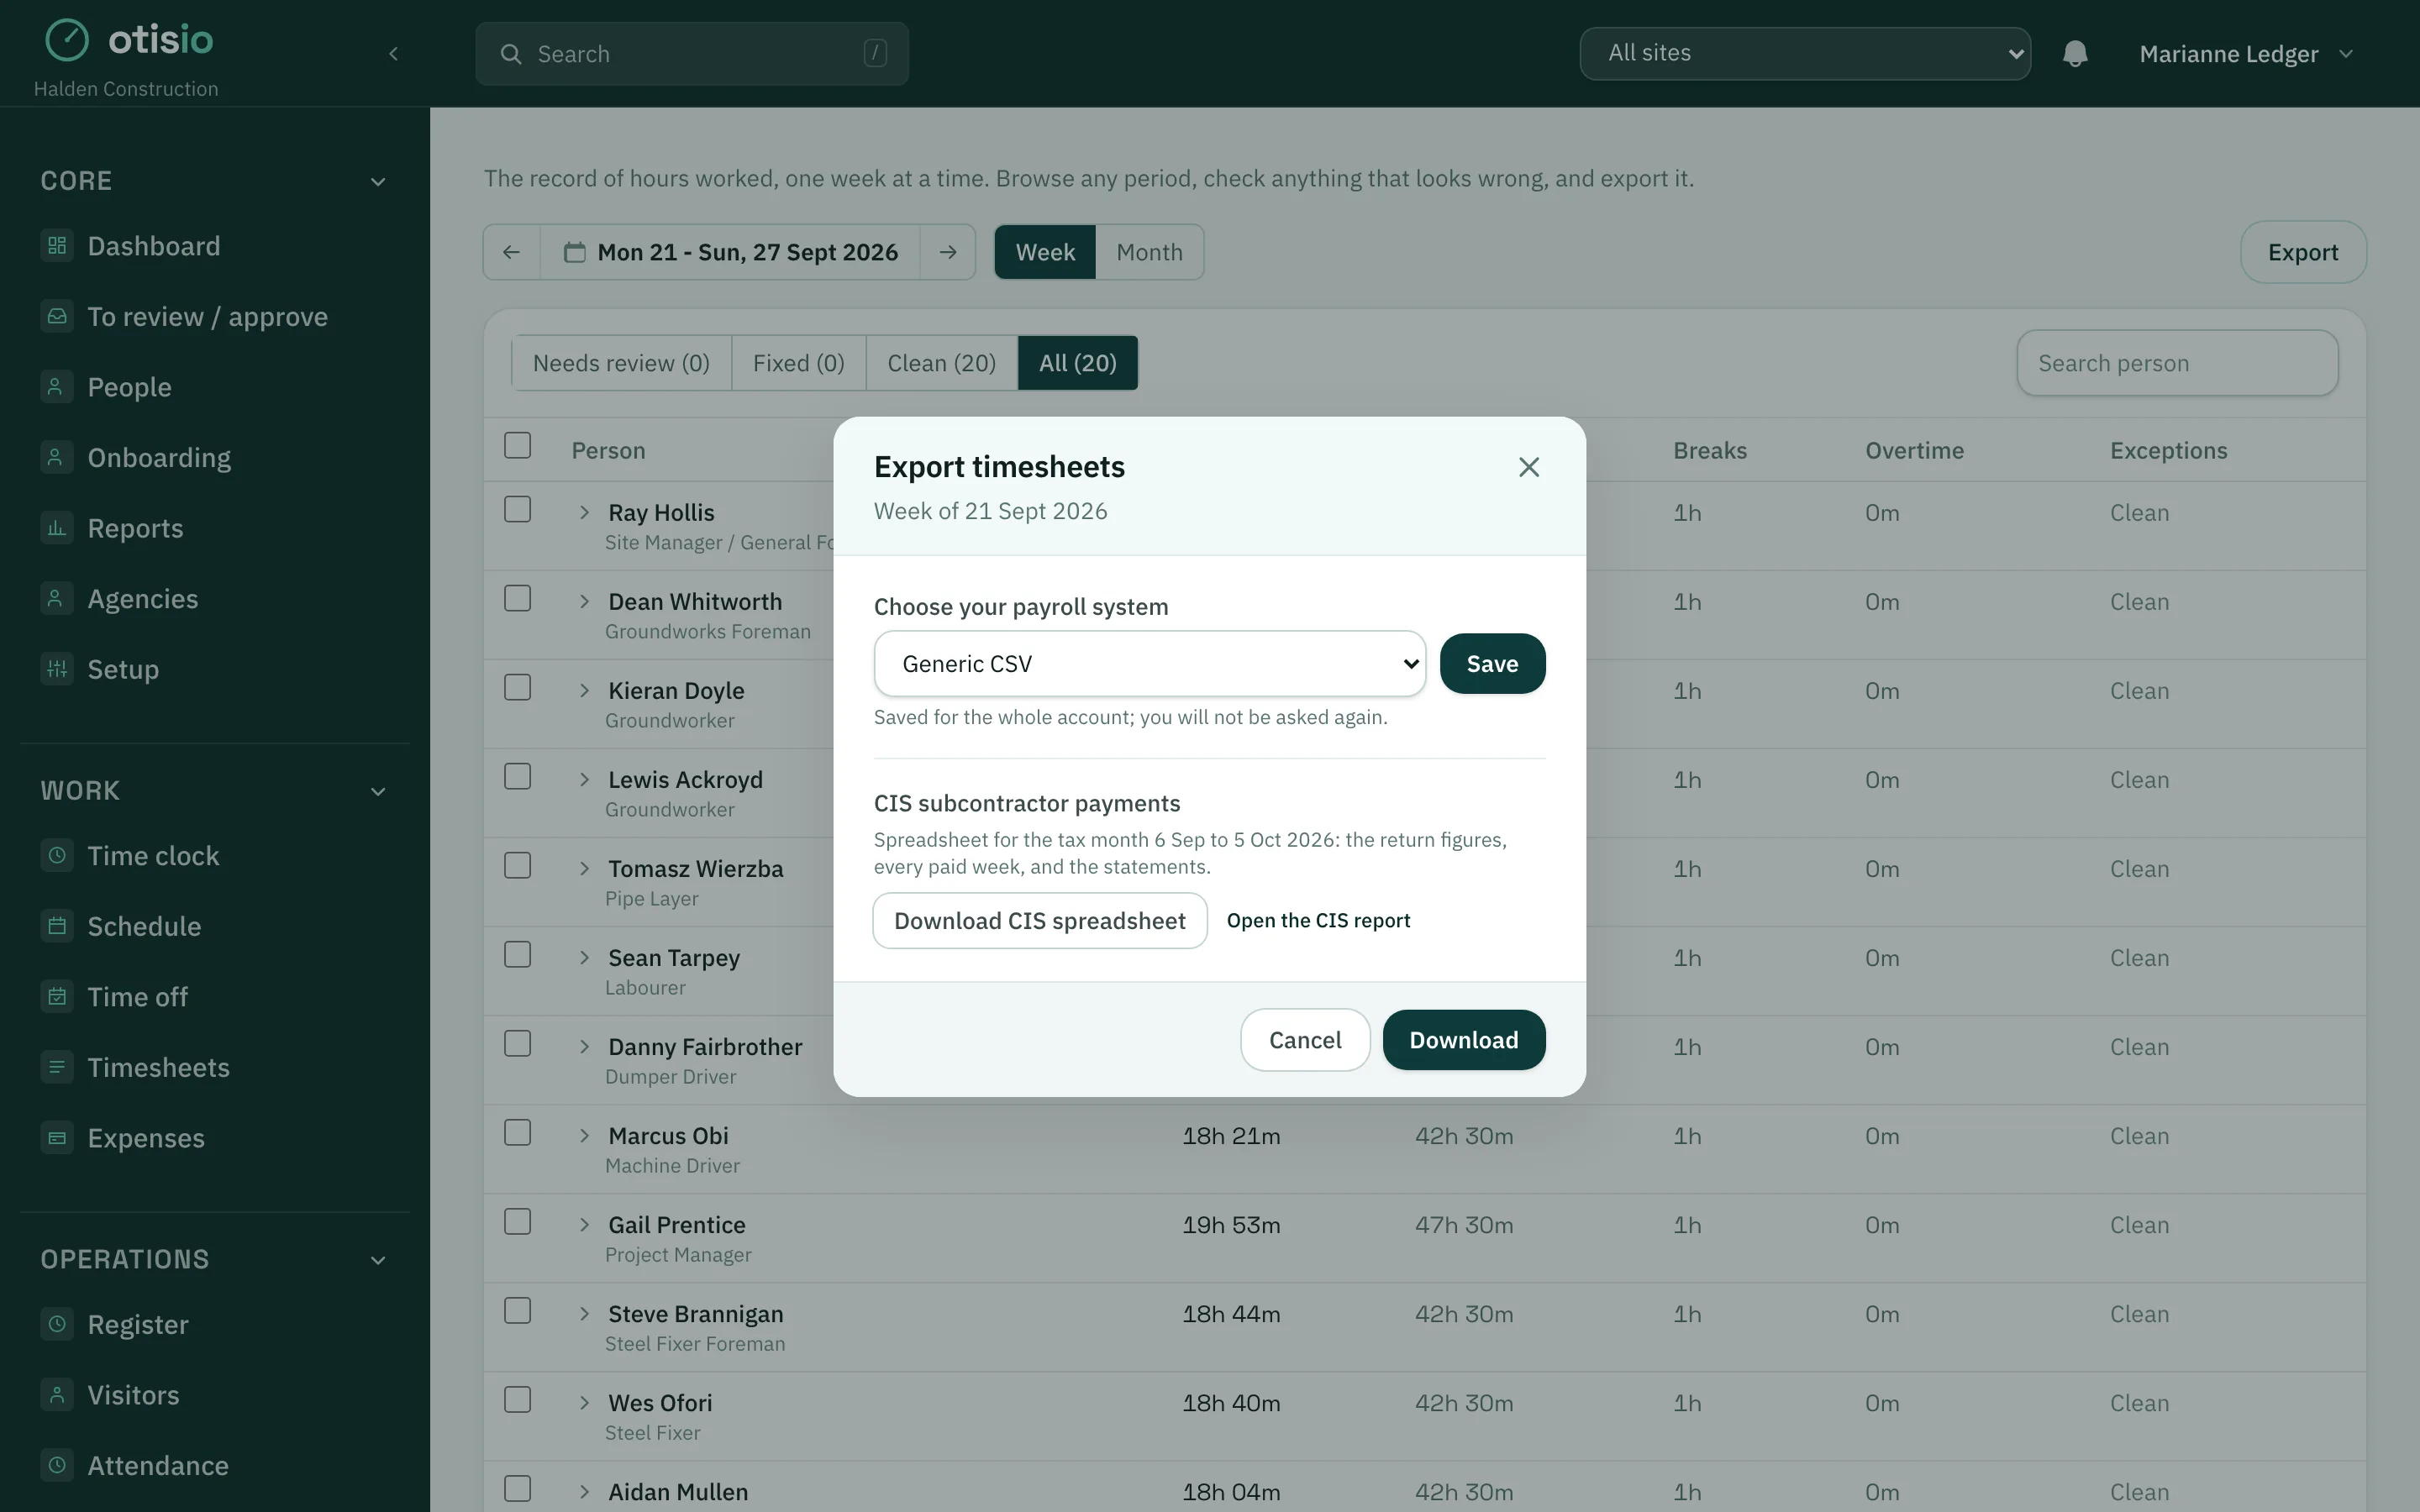Image resolution: width=2420 pixels, height=1512 pixels.
Task: Tick the checkbox for Ray Hollis
Action: [x=517, y=510]
